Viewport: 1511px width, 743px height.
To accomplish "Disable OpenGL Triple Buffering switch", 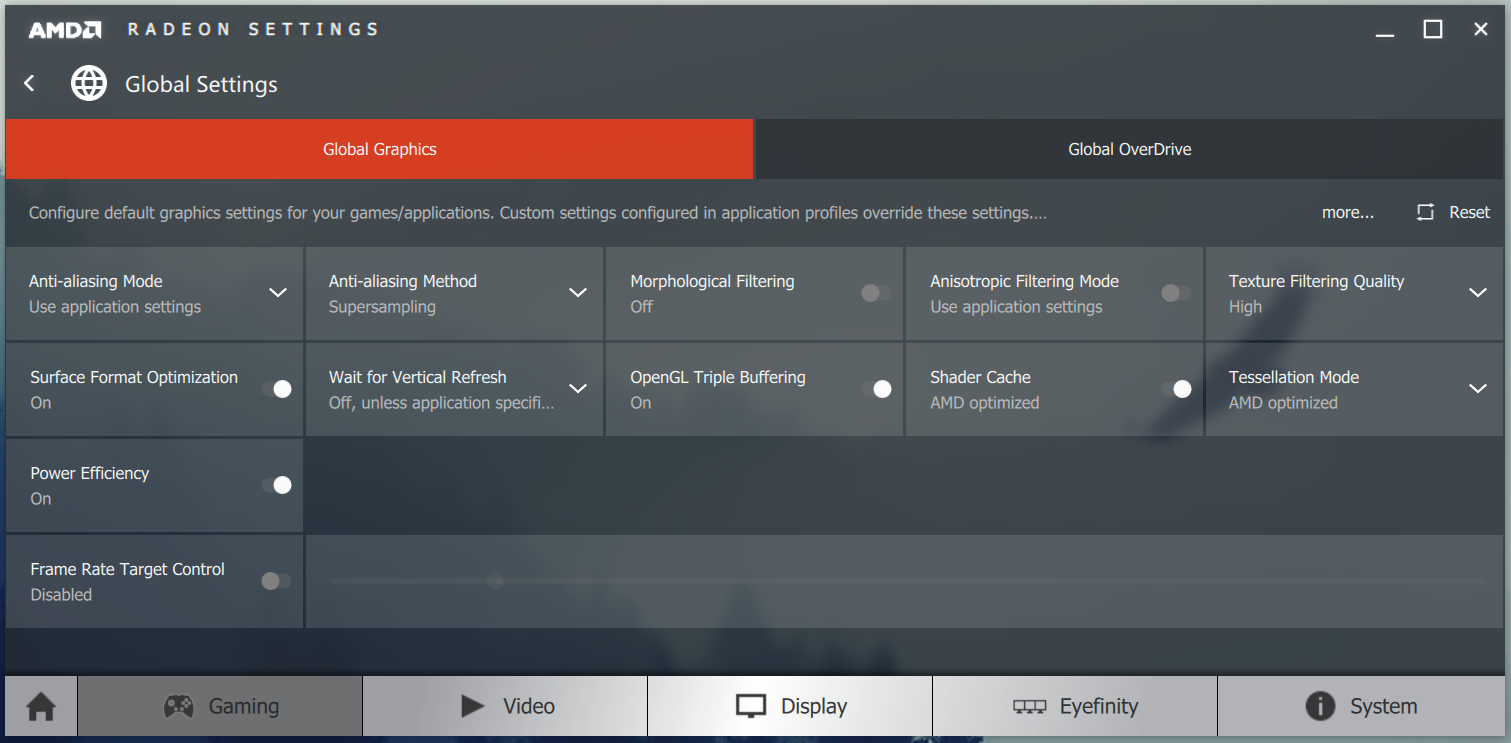I will [x=877, y=389].
